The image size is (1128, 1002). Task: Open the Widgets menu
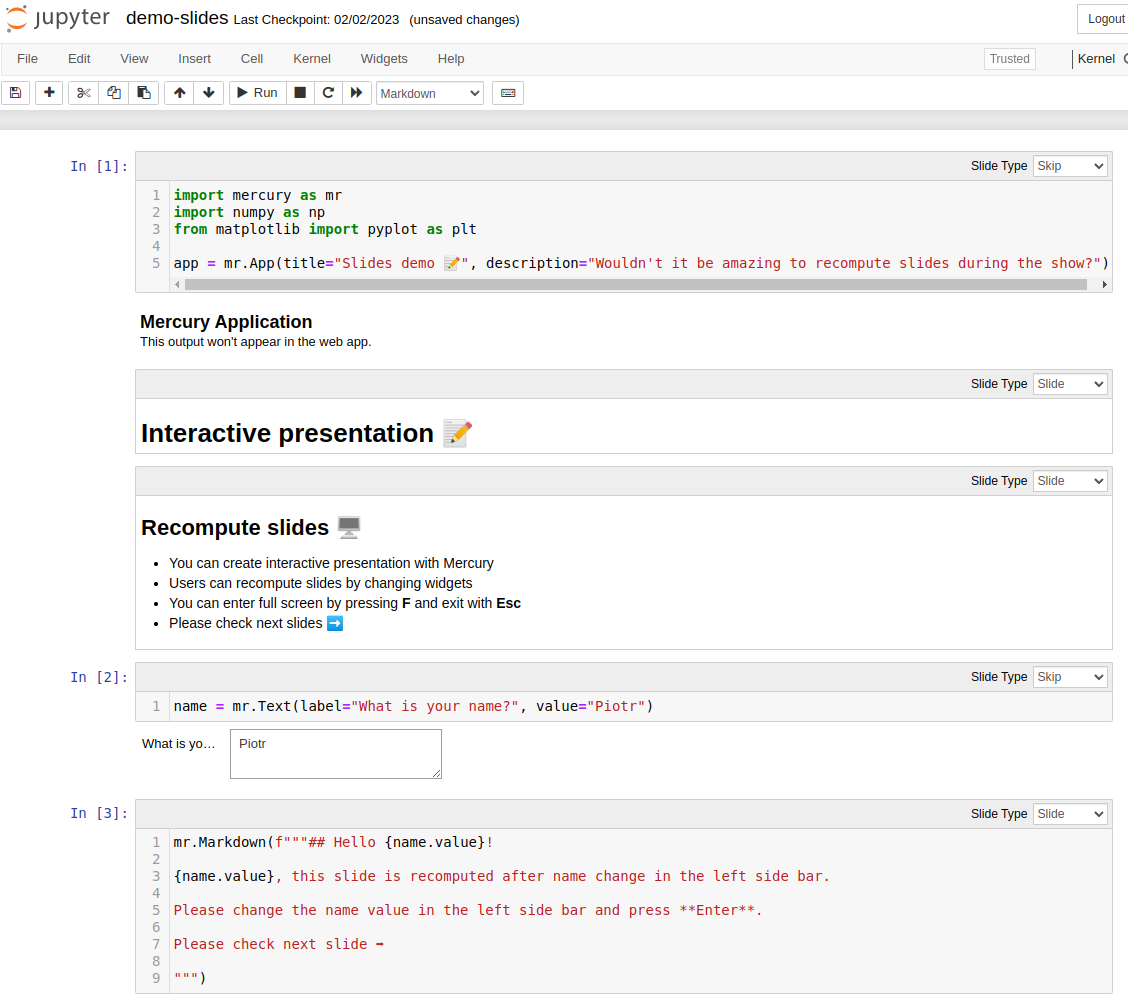click(x=383, y=58)
